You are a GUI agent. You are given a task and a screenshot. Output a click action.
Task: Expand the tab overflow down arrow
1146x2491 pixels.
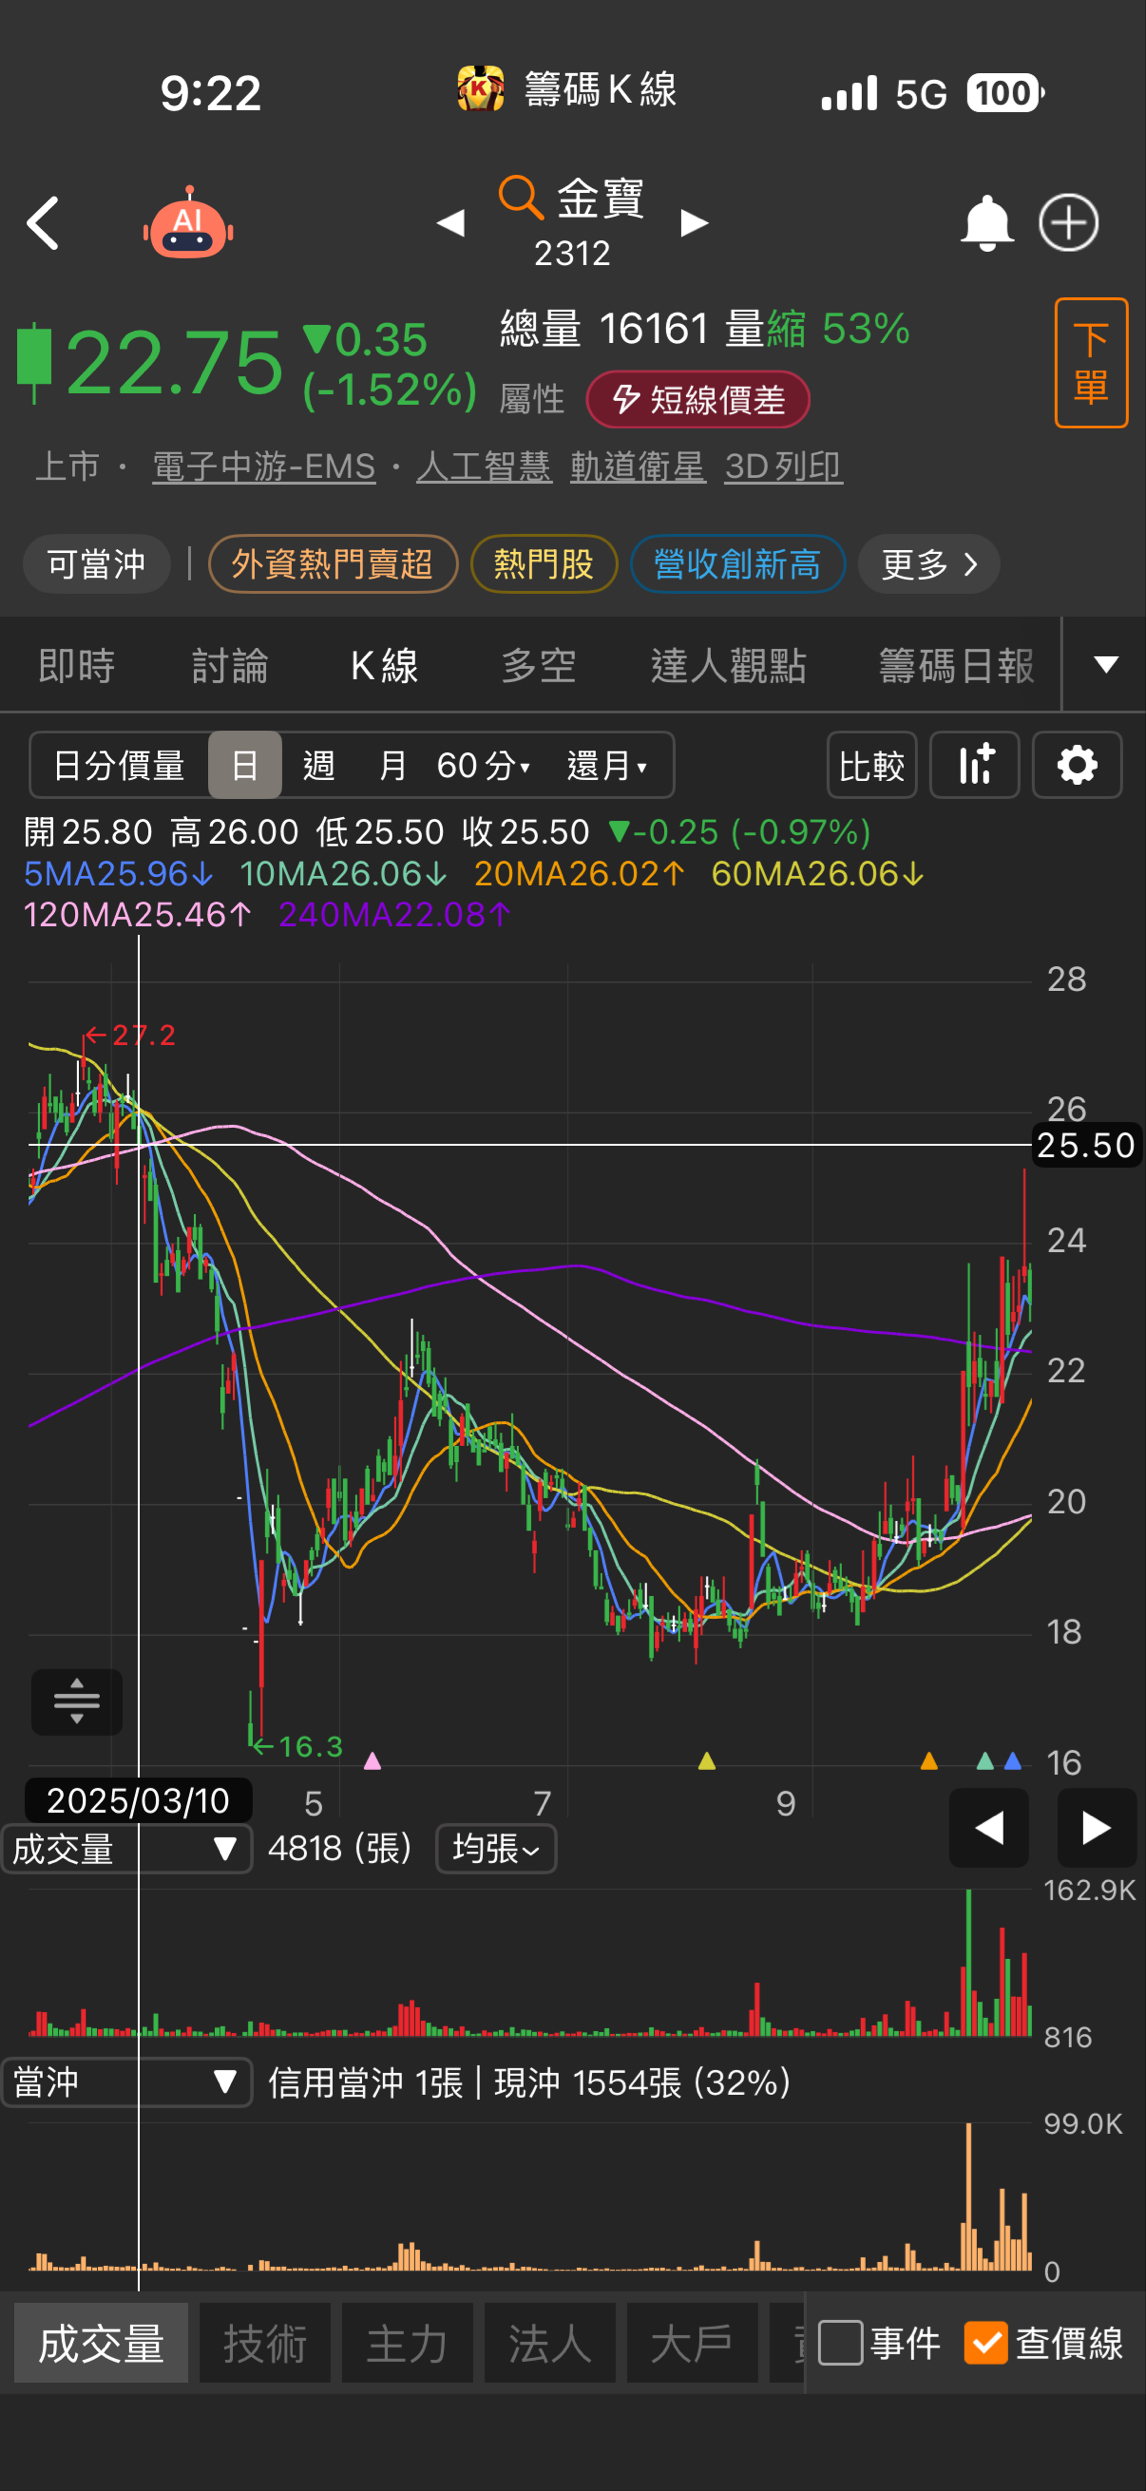click(x=1105, y=664)
